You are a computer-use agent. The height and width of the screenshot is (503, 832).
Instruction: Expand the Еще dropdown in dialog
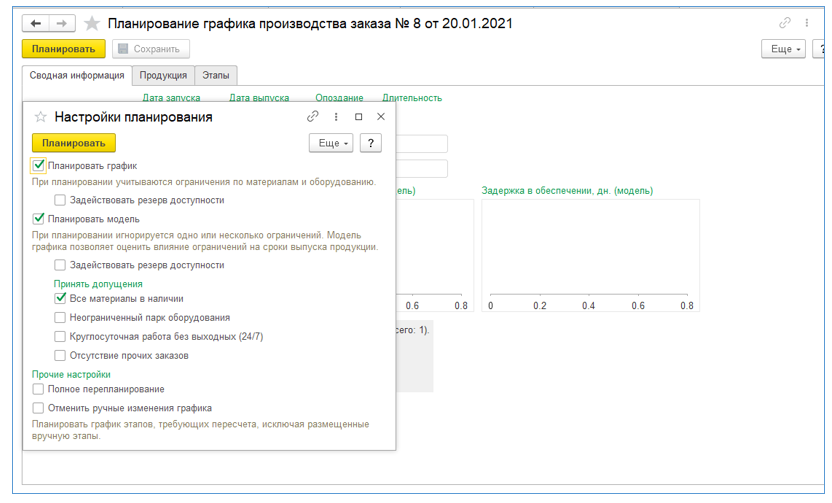pyautogui.click(x=332, y=143)
